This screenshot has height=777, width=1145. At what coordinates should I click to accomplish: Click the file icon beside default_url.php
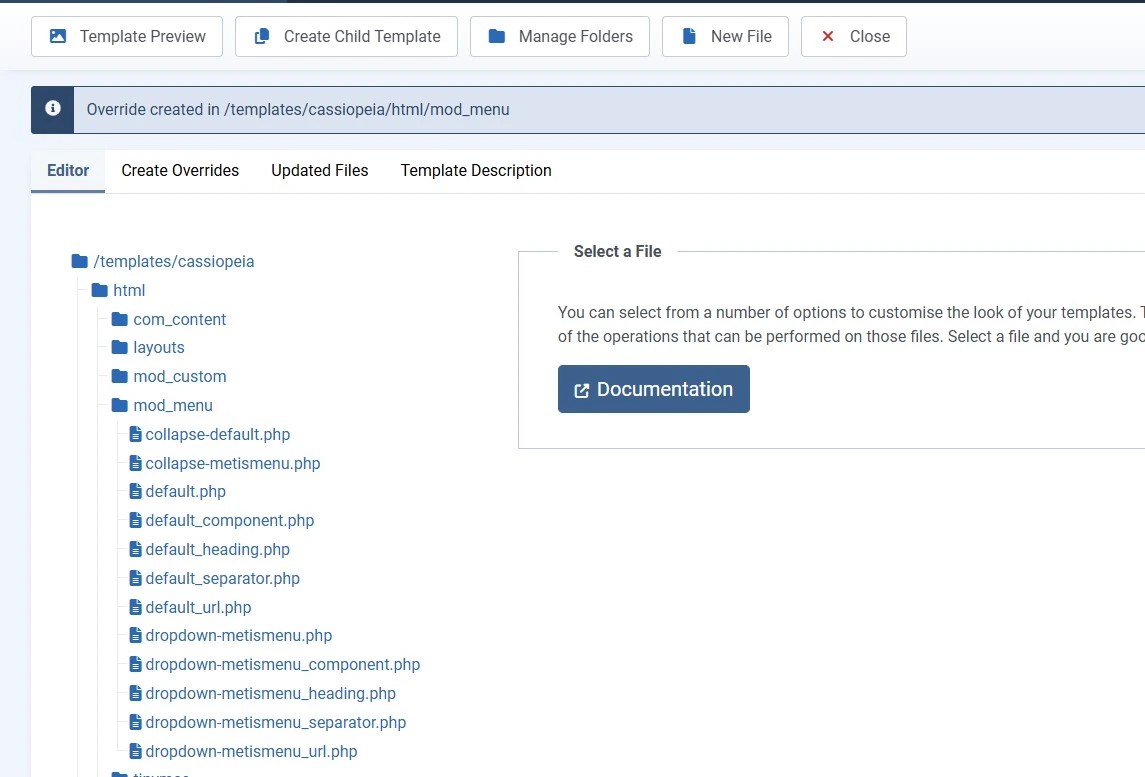135,606
